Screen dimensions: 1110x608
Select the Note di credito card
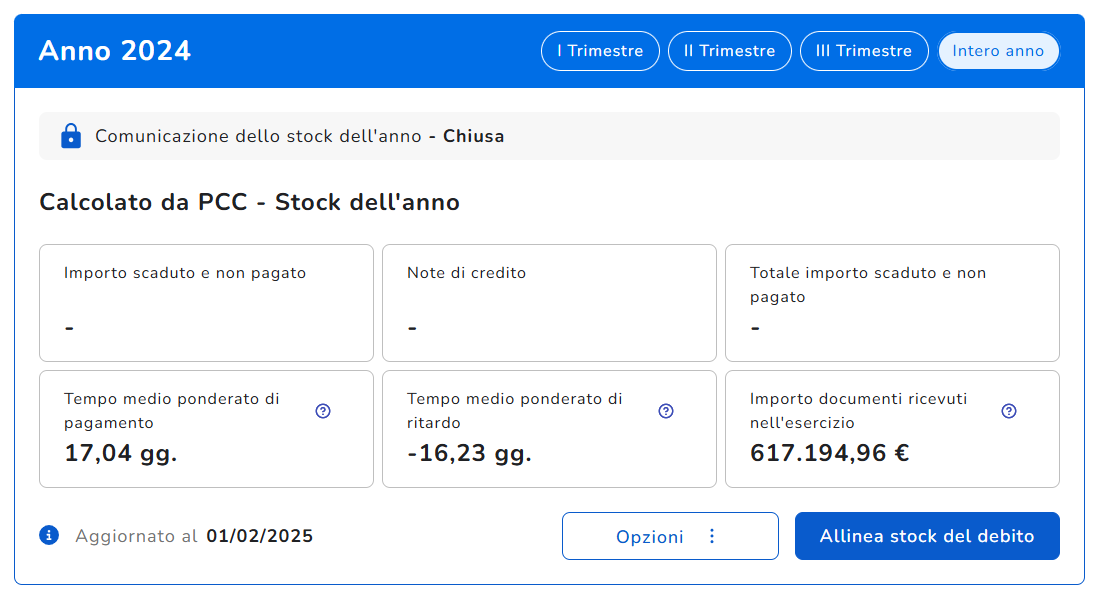point(549,302)
